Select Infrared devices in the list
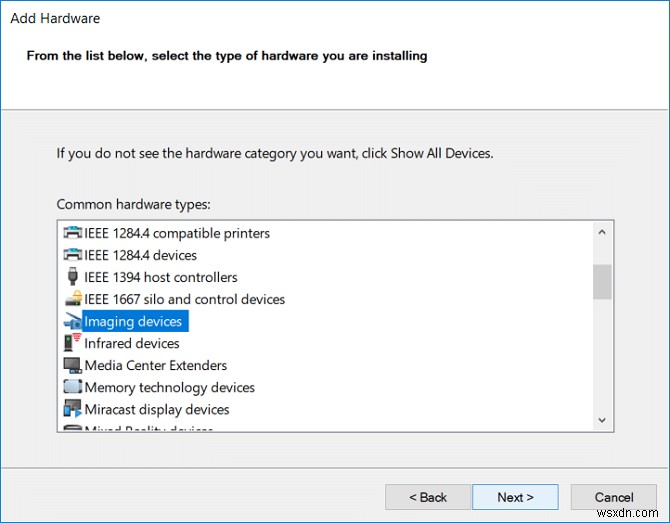 pos(132,343)
